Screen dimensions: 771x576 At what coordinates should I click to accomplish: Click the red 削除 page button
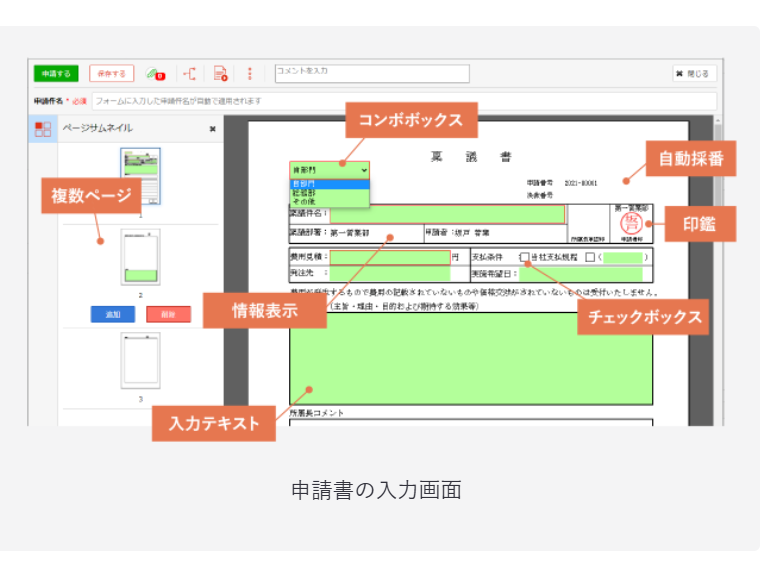point(167,314)
